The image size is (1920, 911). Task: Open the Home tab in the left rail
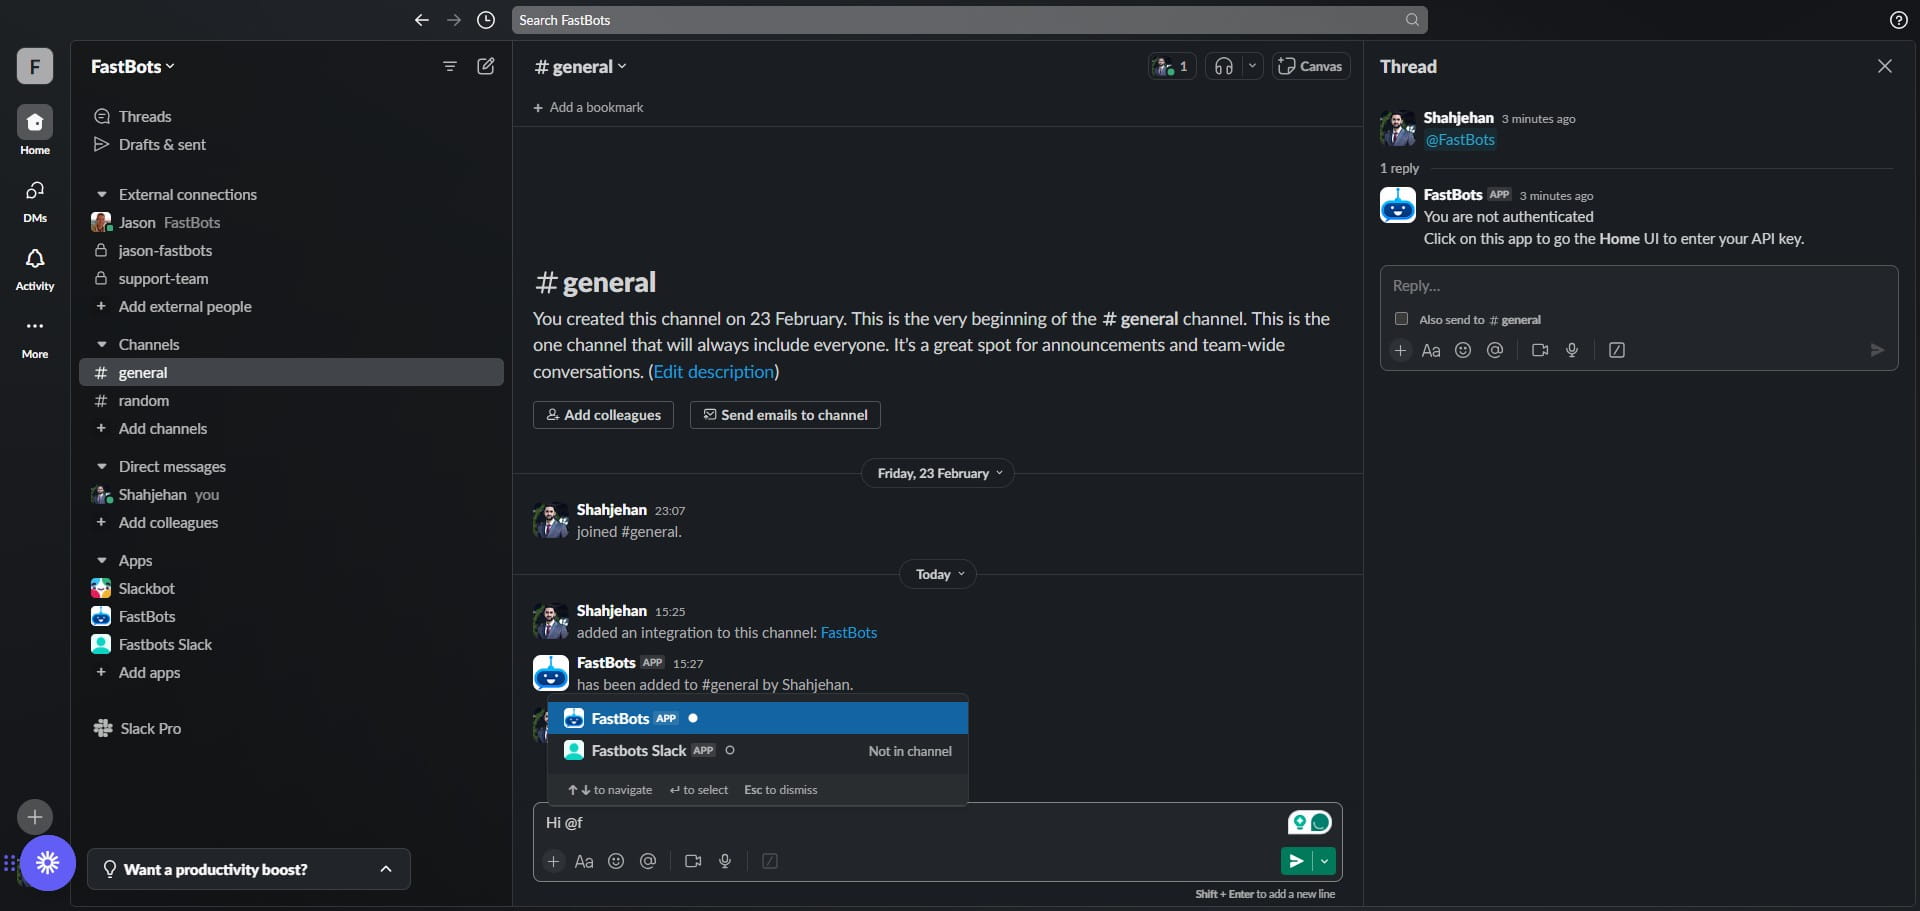35,131
